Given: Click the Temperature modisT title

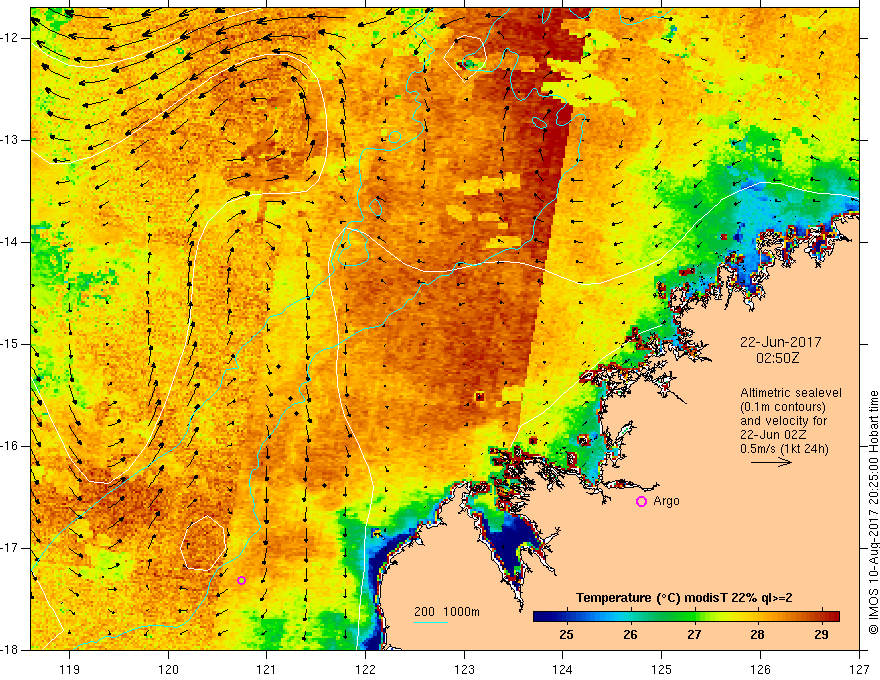Looking at the screenshot, I should (x=684, y=598).
